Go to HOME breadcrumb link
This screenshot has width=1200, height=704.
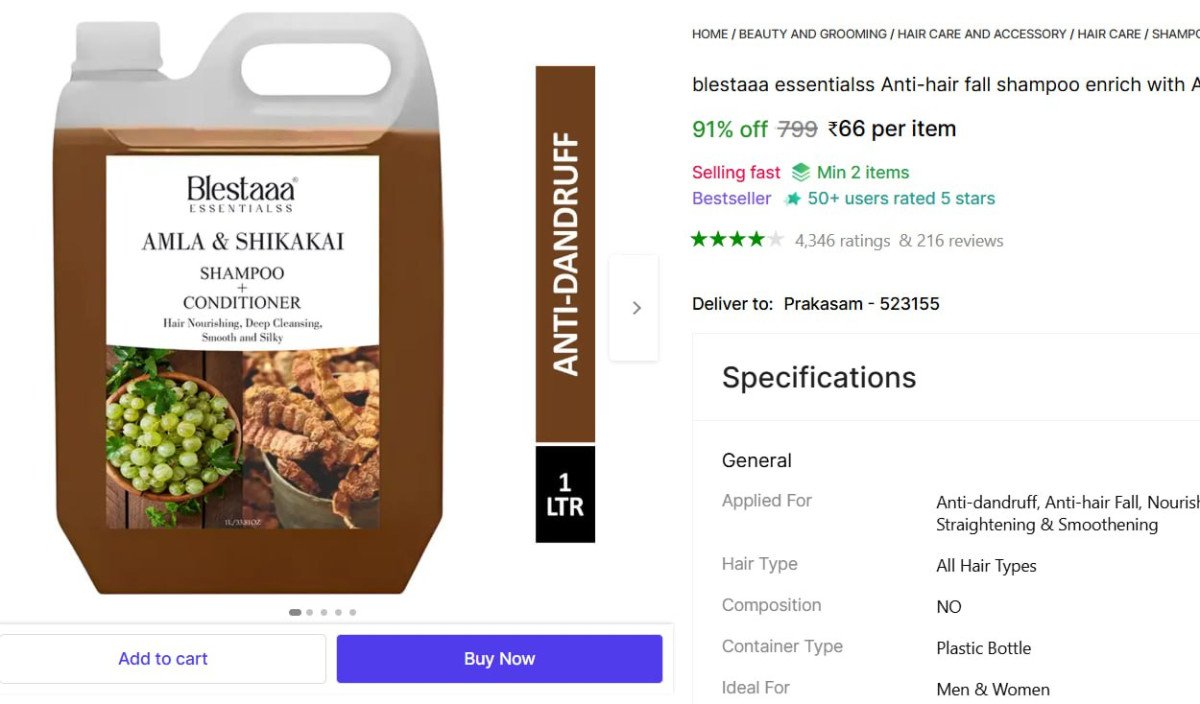(710, 34)
